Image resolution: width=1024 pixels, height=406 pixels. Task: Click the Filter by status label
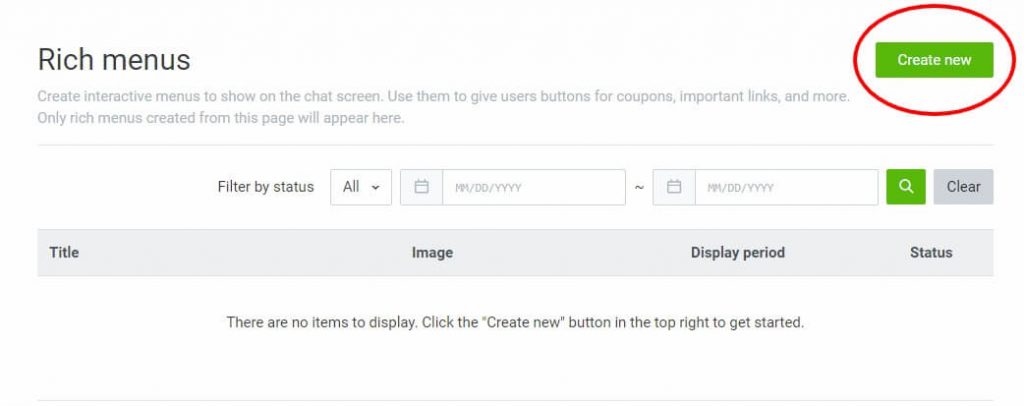(266, 187)
